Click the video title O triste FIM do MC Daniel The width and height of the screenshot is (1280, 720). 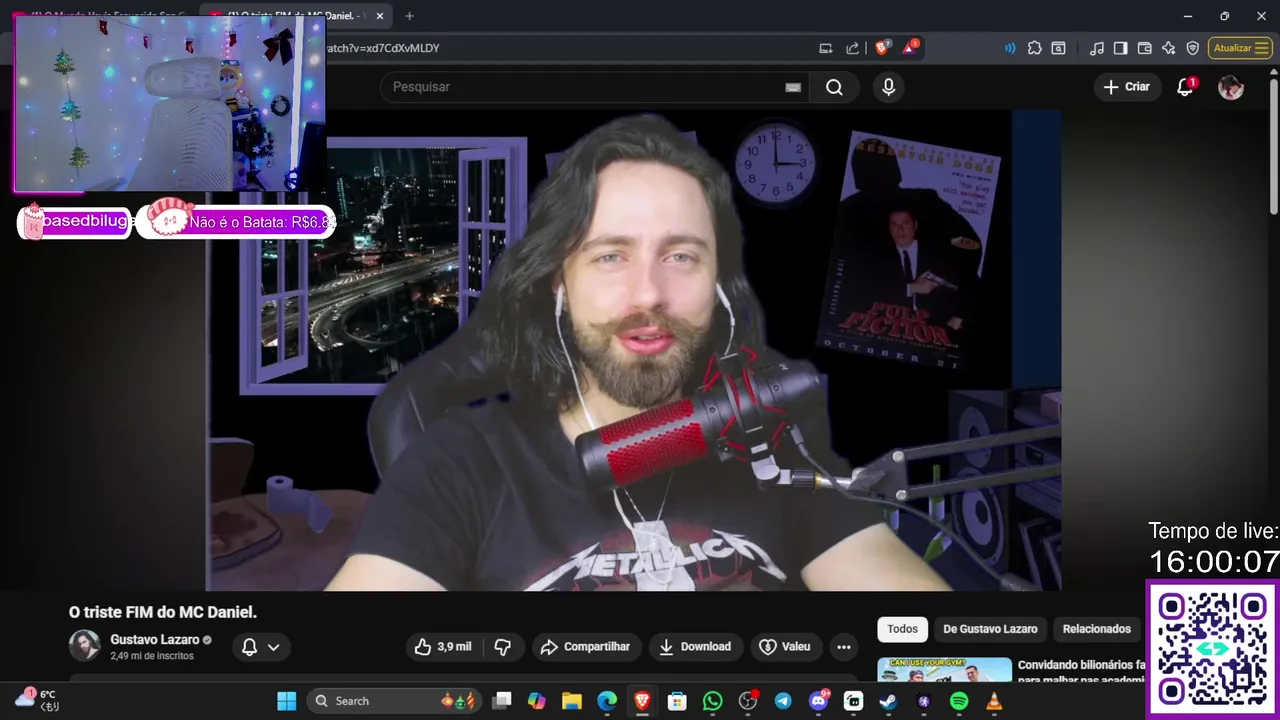tap(163, 612)
